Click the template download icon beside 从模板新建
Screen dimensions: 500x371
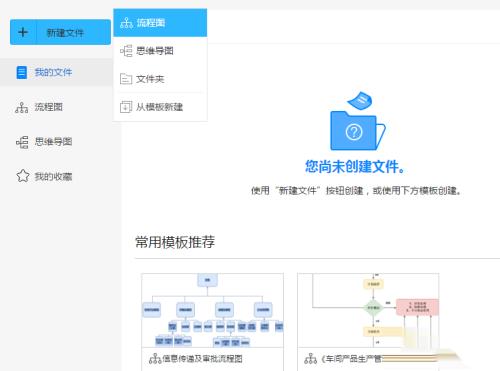[x=126, y=107]
